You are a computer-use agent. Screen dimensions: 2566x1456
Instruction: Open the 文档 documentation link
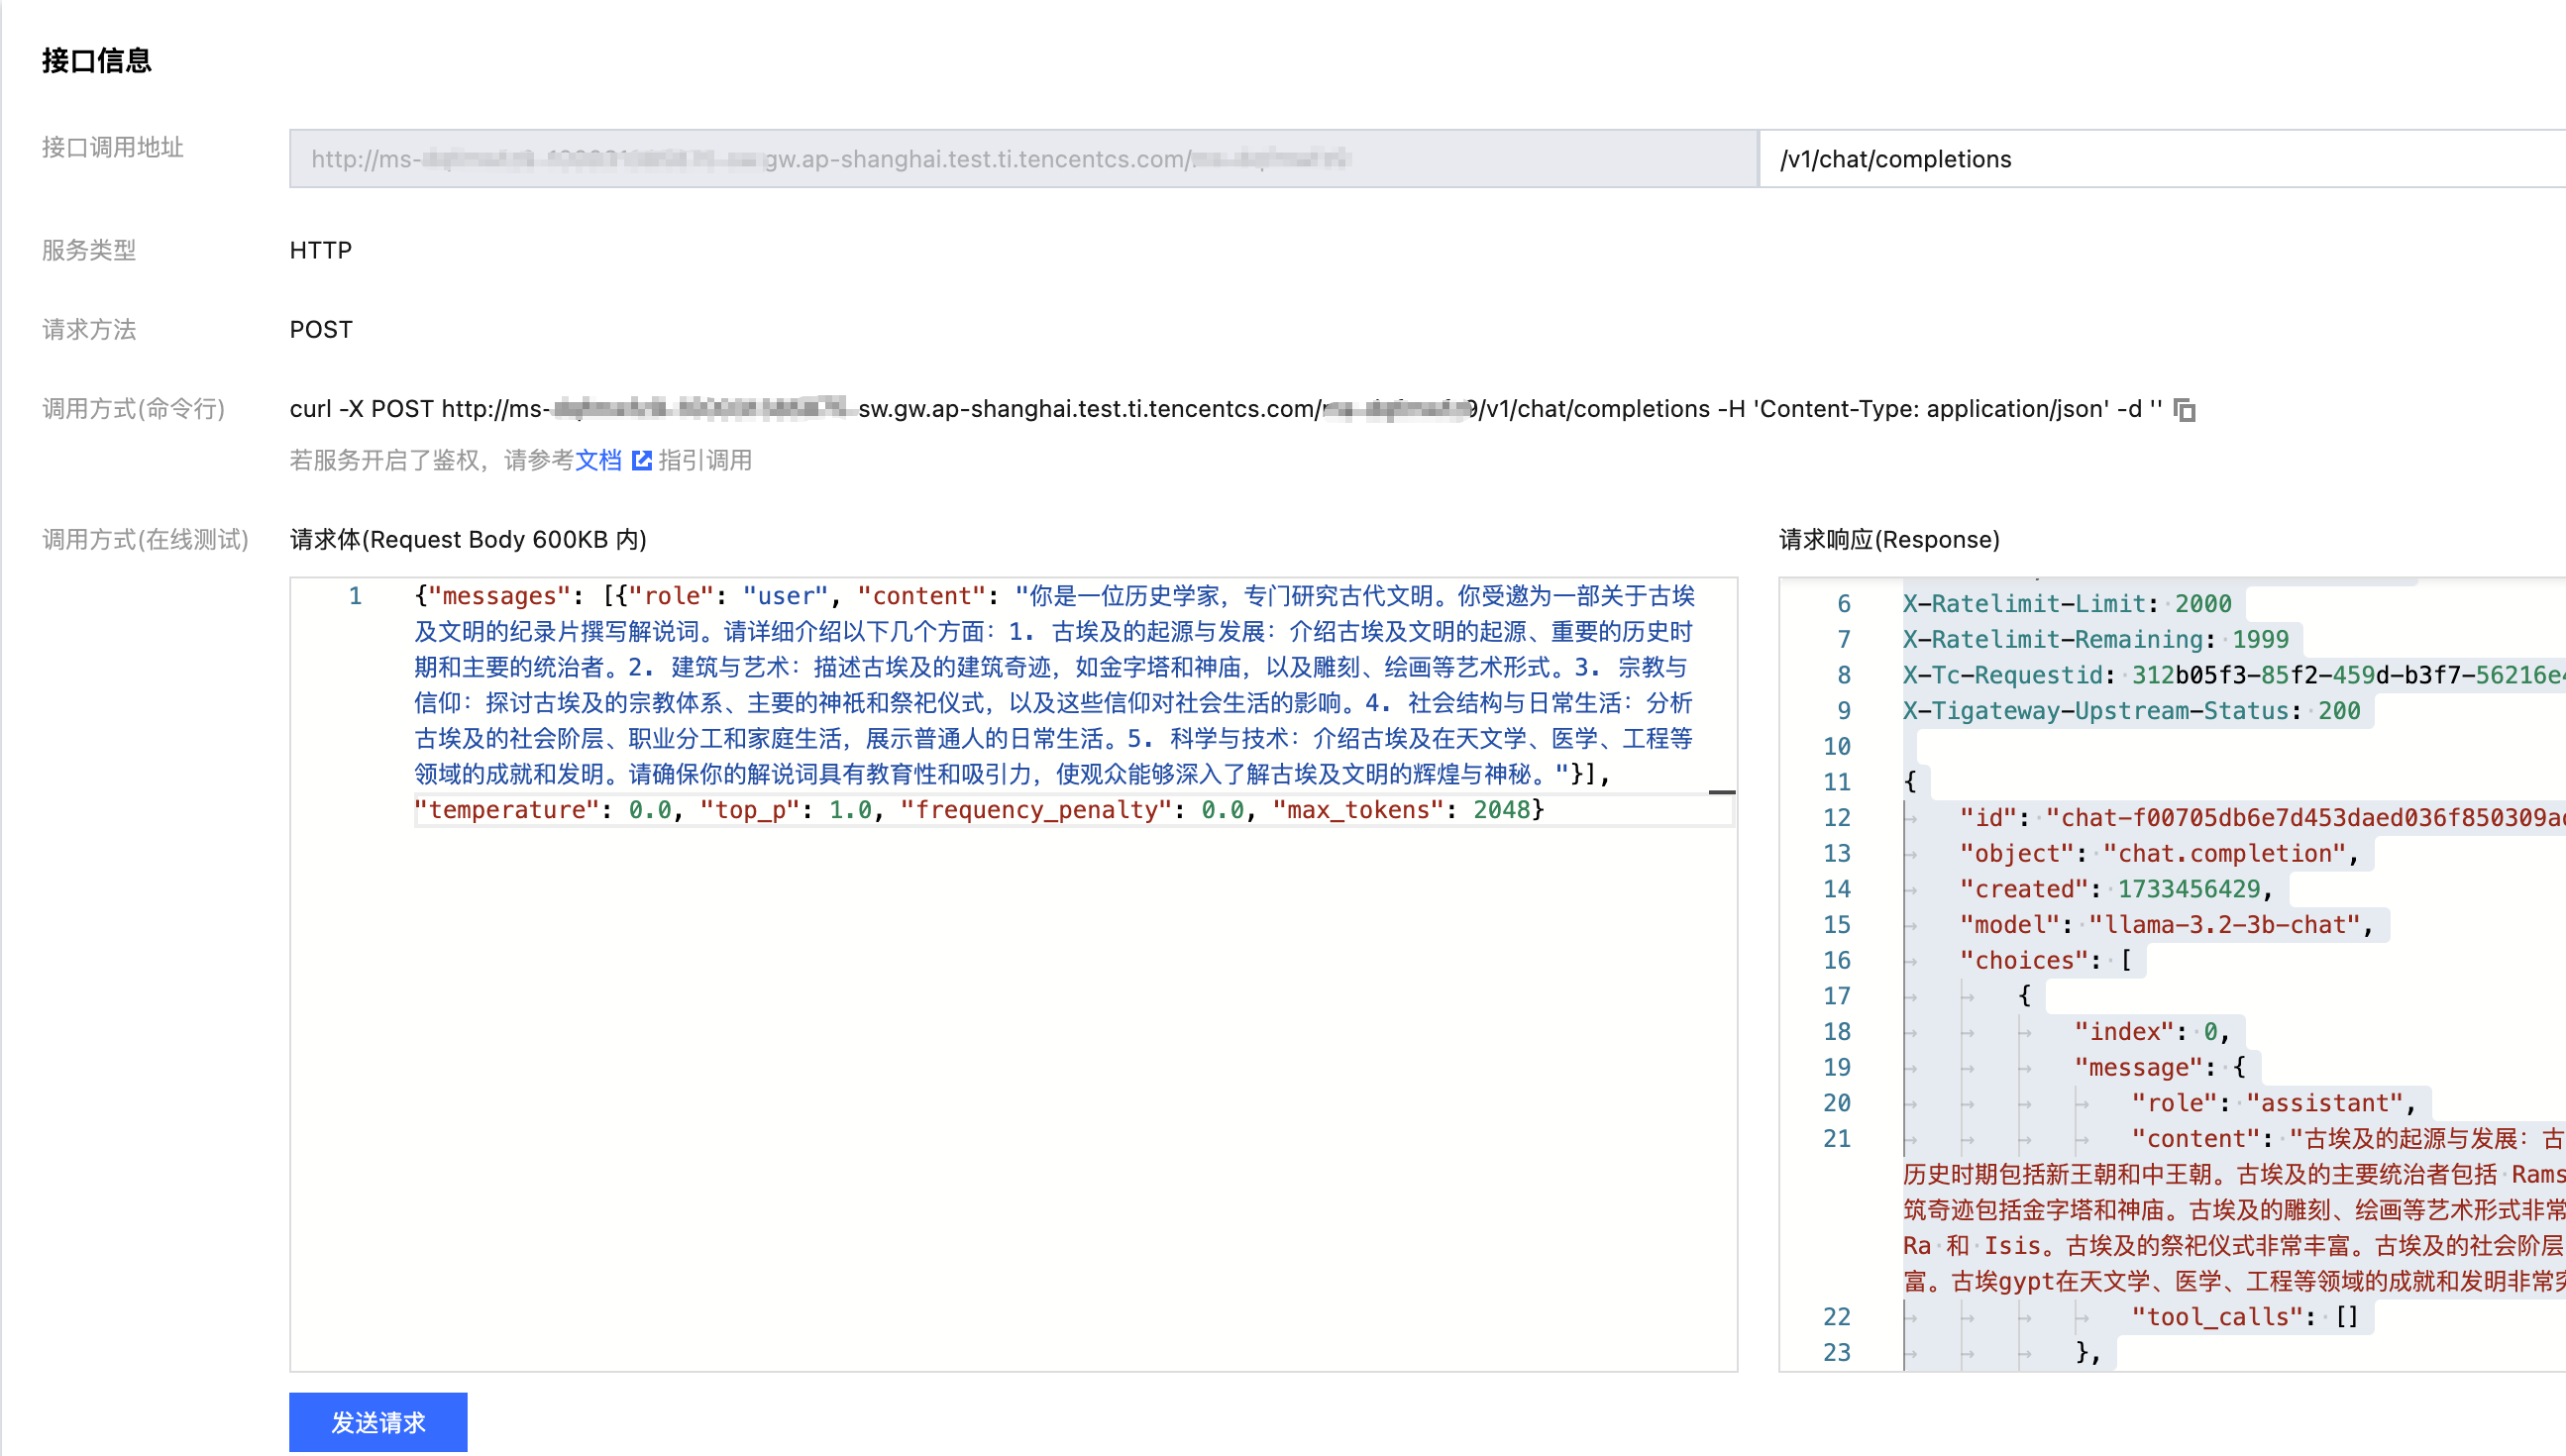click(x=598, y=460)
